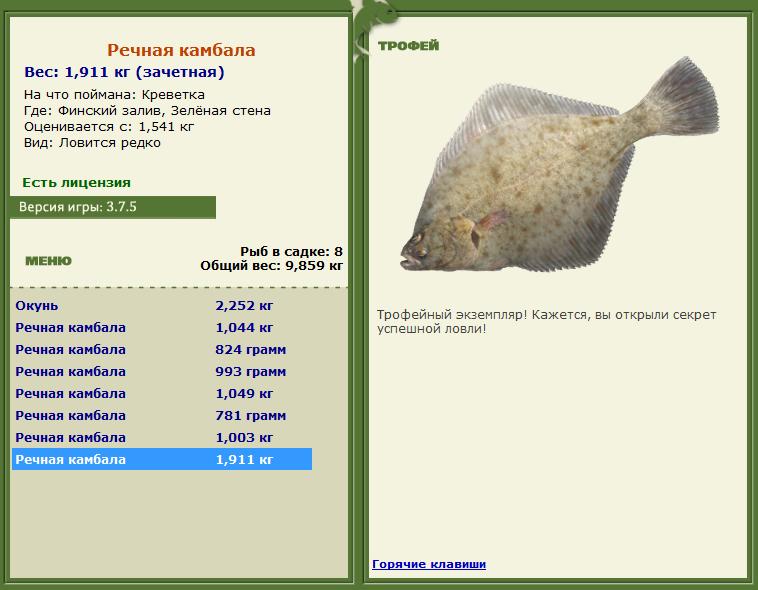Select Речная камбала 993 грамм row

click(162, 371)
